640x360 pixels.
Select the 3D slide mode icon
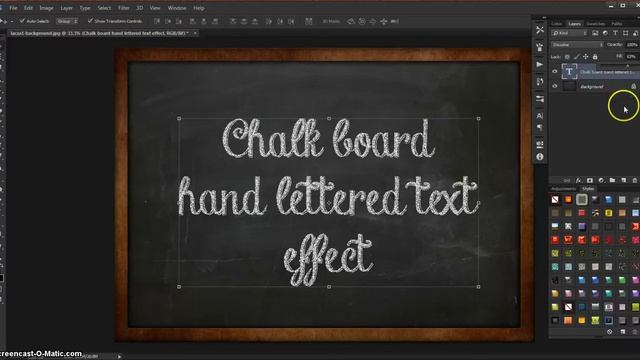(x=384, y=21)
